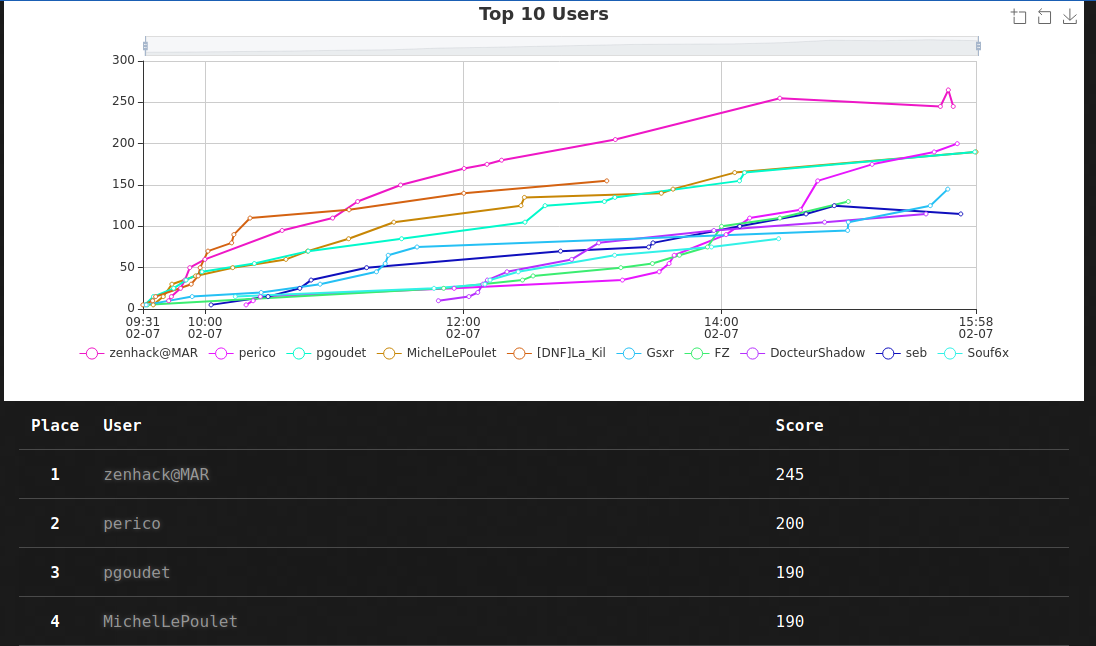Click the pgoudet user link

136,572
